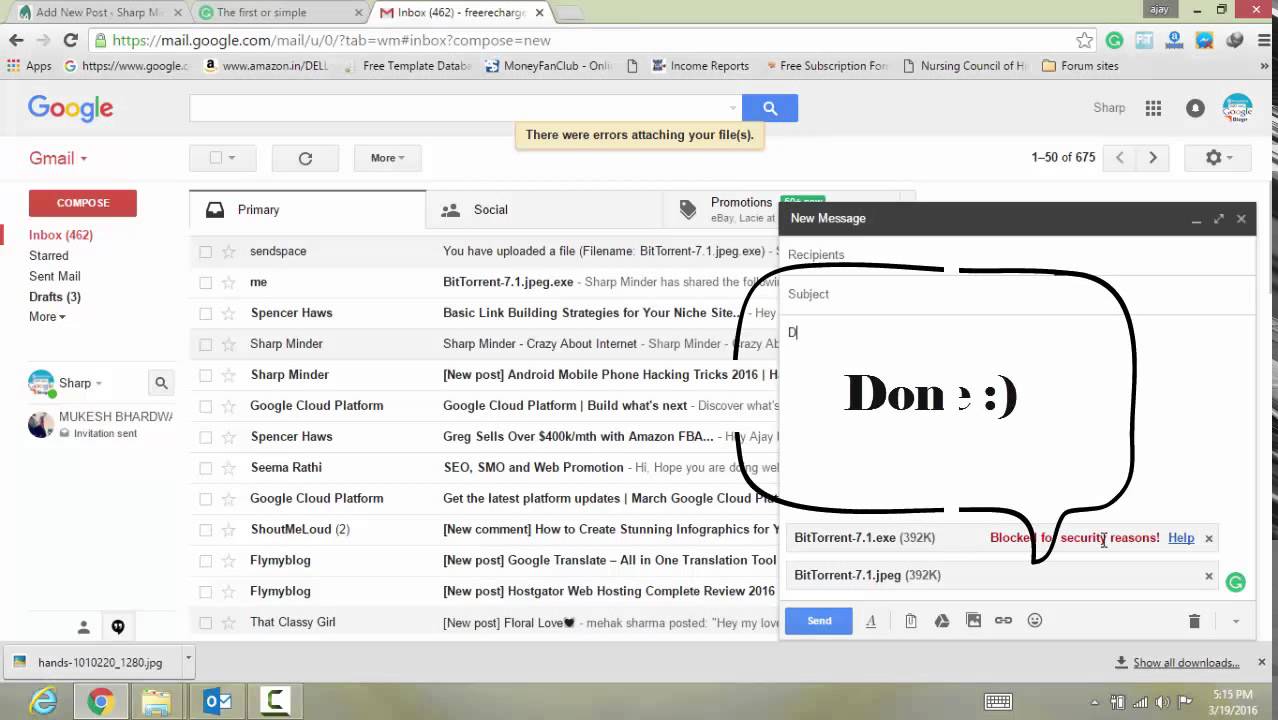The image size is (1278, 720).
Task: Open Hangouts conversations icon
Action: coord(118,627)
